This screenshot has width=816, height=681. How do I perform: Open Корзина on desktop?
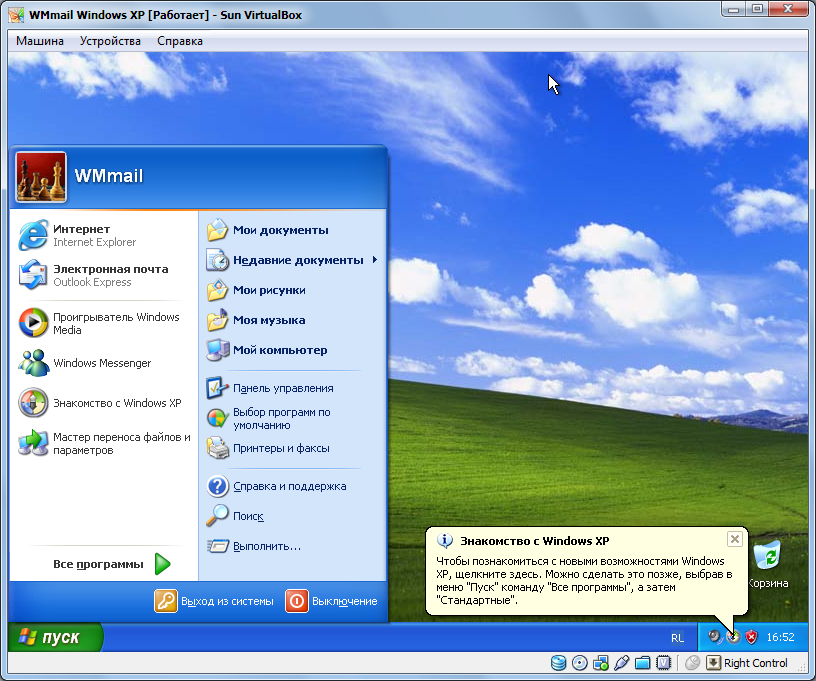(768, 565)
